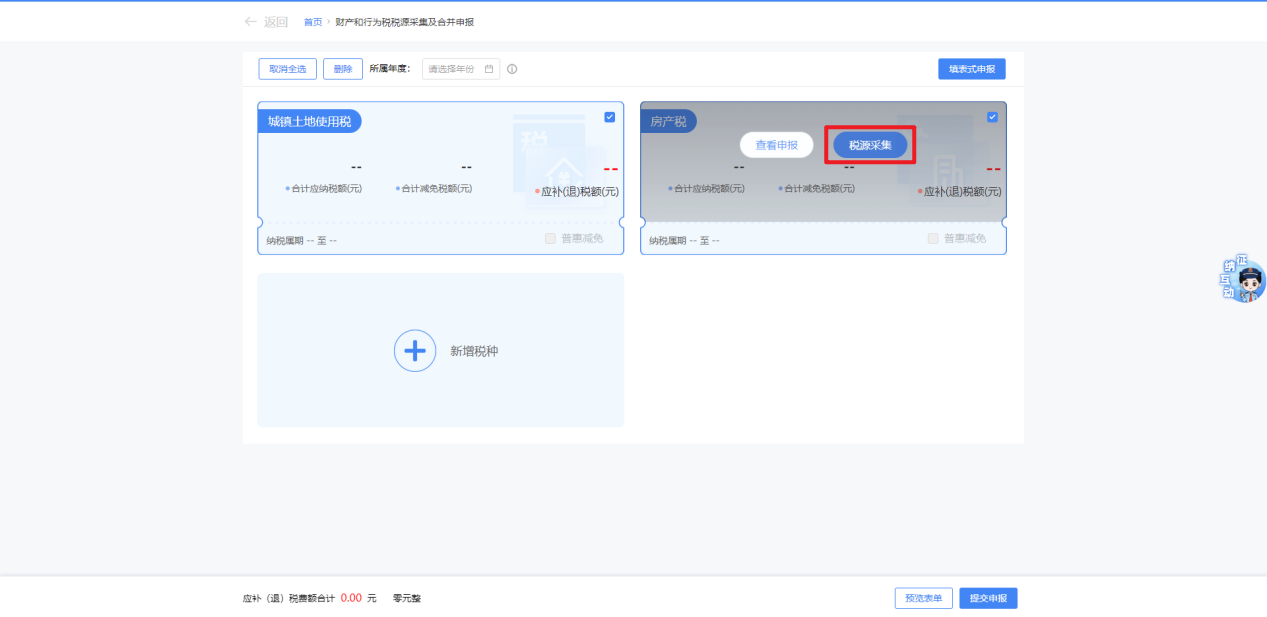Click the info icon beside the year picker
The height and width of the screenshot is (617, 1267).
pyautogui.click(x=512, y=69)
